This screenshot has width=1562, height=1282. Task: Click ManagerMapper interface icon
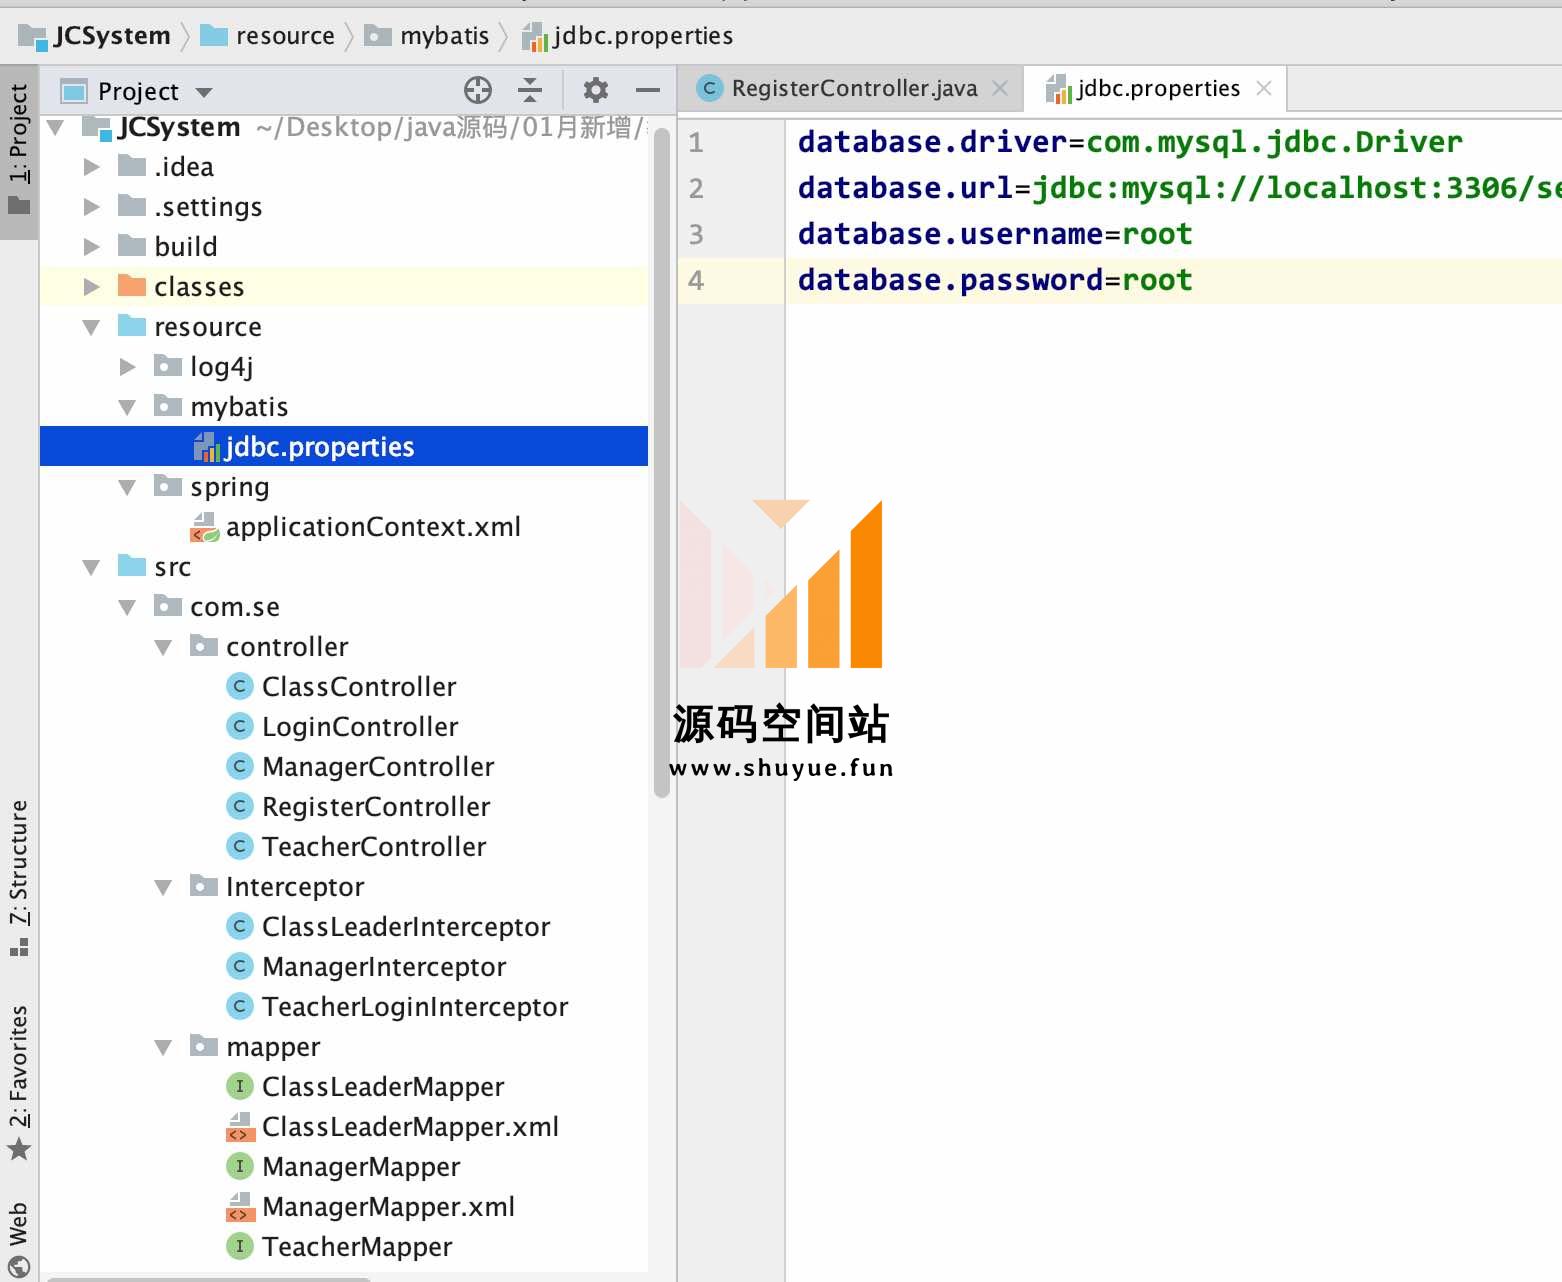239,1166
